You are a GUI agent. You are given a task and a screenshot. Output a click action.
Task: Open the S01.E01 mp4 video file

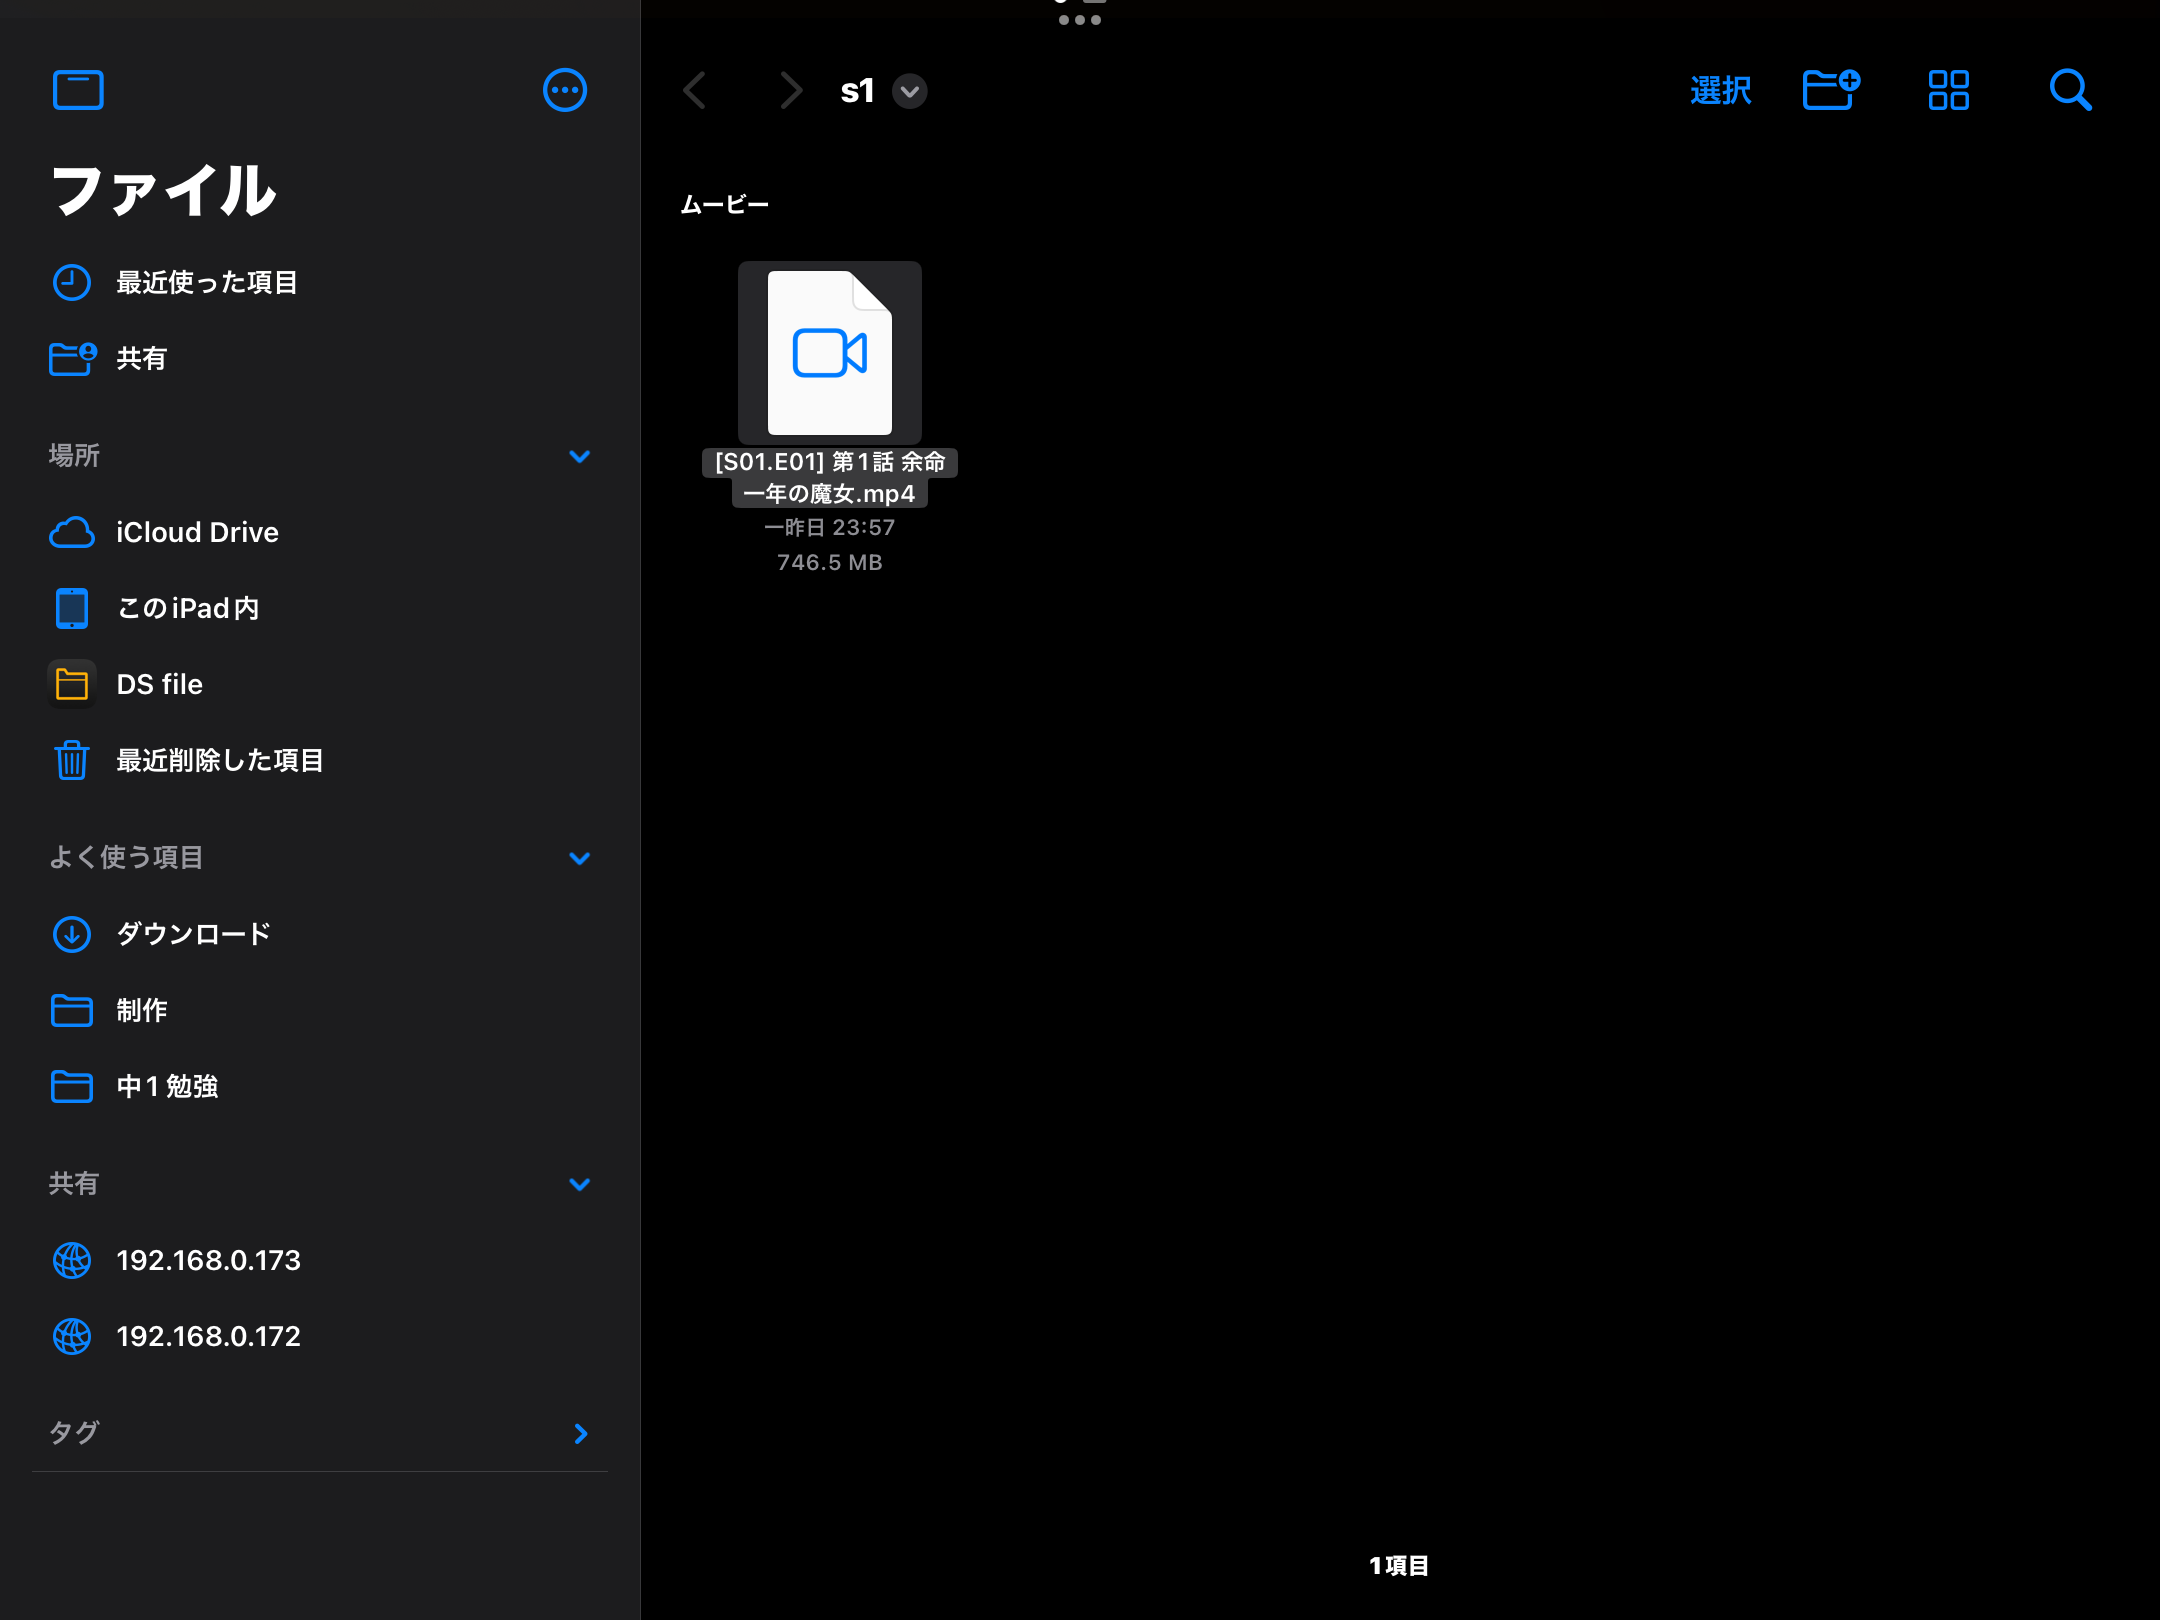829,353
